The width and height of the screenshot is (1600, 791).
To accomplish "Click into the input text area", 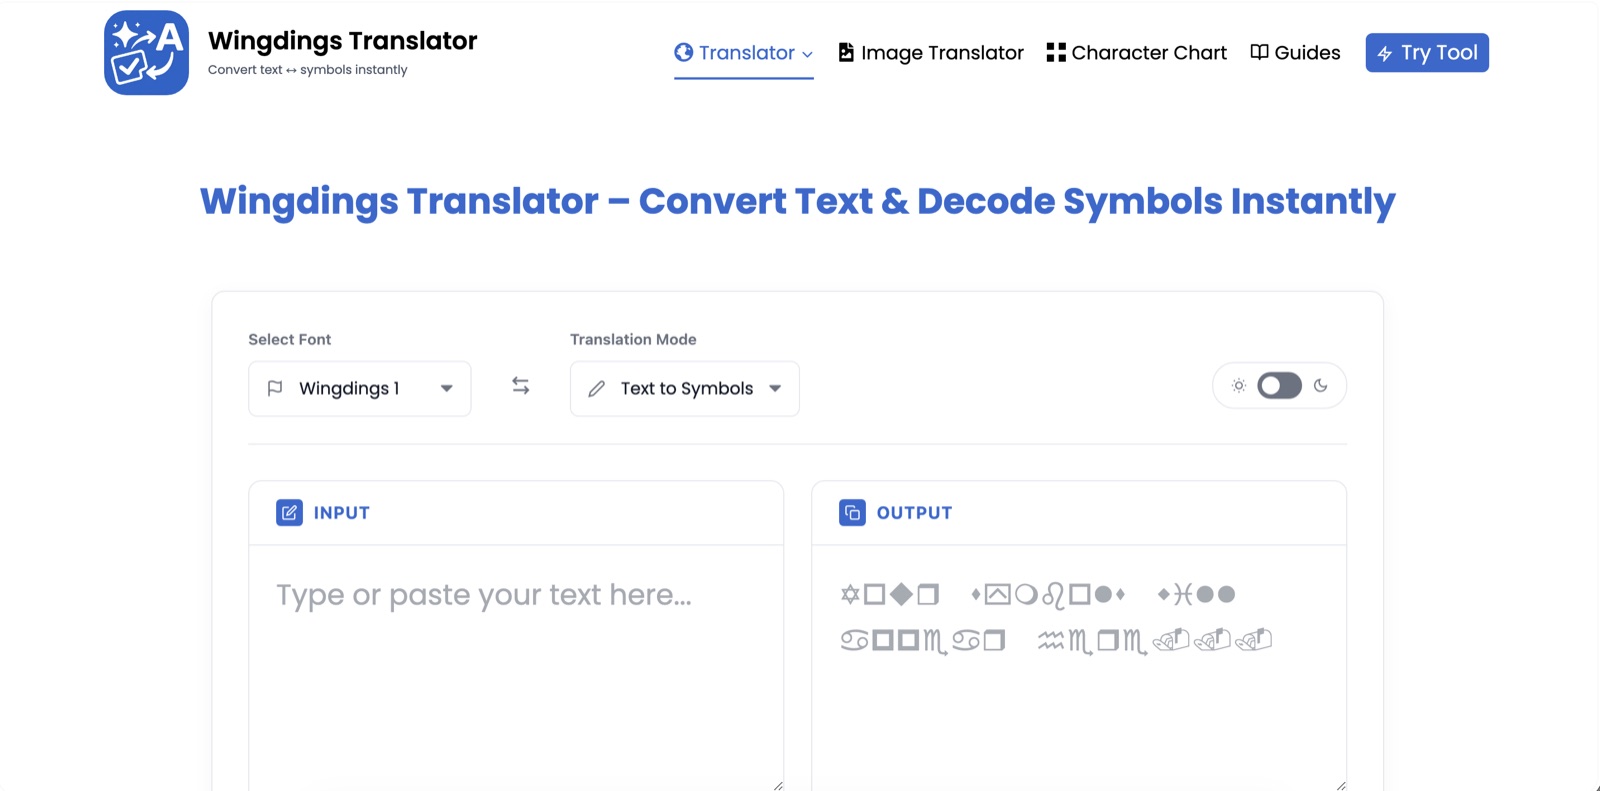I will 516,668.
